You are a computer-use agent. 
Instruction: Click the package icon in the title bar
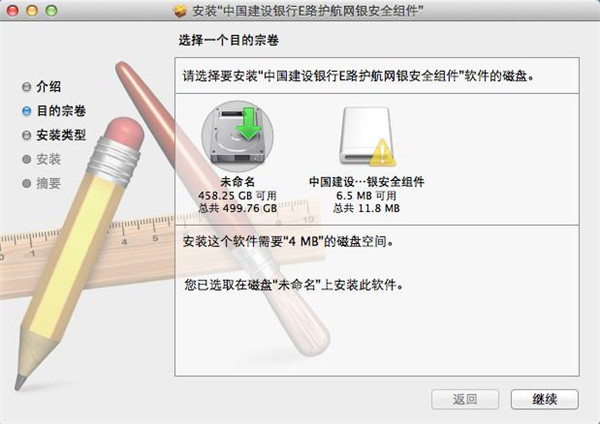tap(180, 11)
